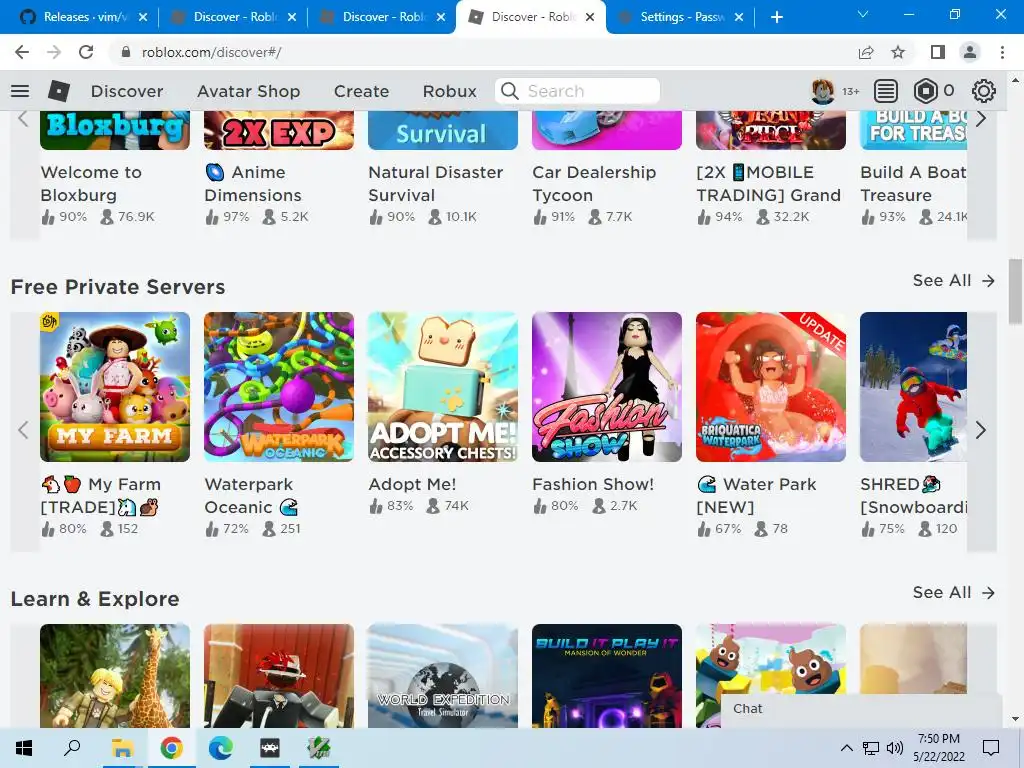The image size is (1024, 768).
Task: Open the Robux page
Action: (x=449, y=91)
